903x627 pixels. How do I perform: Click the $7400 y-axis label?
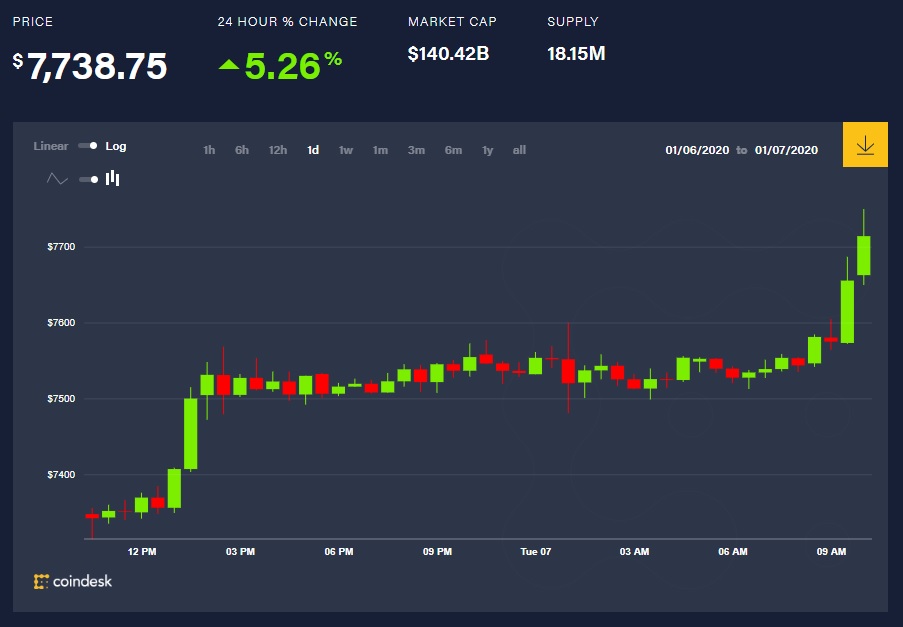61,475
